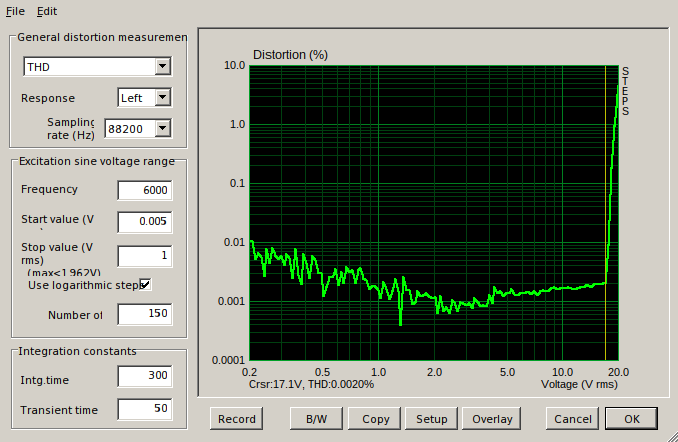The image size is (678, 442).
Task: Click the 10.0 label on the distortion axis
Action: [x=234, y=65]
